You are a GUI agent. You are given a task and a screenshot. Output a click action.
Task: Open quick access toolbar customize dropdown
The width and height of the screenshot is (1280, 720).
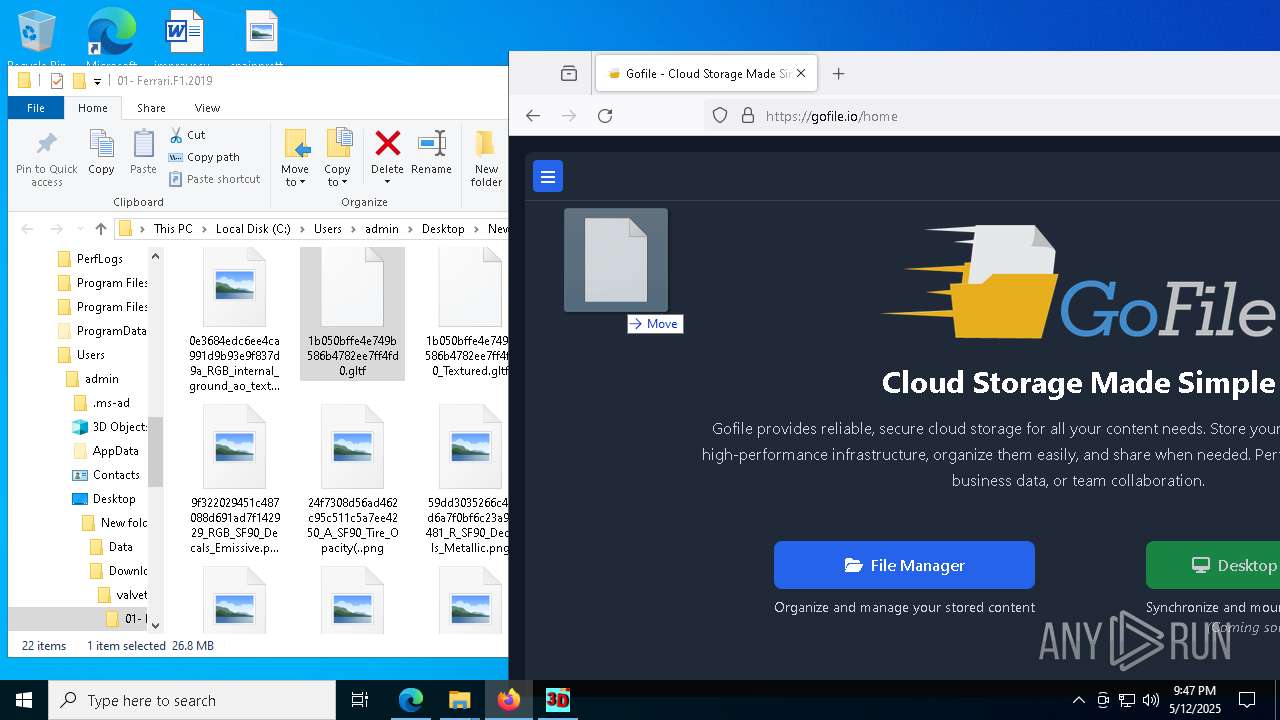[x=97, y=81]
